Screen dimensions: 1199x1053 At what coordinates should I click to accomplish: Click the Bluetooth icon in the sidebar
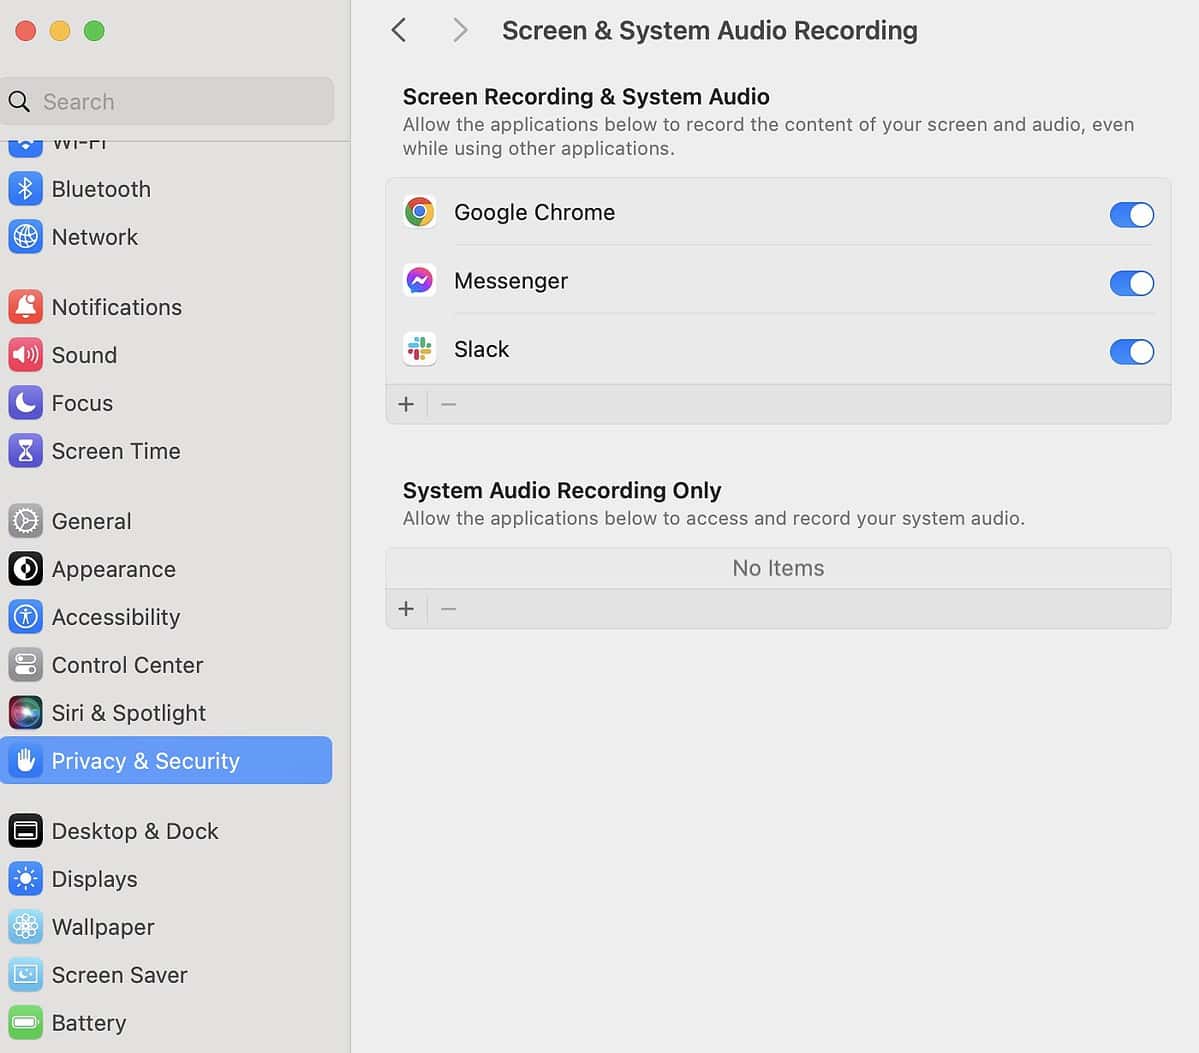25,188
